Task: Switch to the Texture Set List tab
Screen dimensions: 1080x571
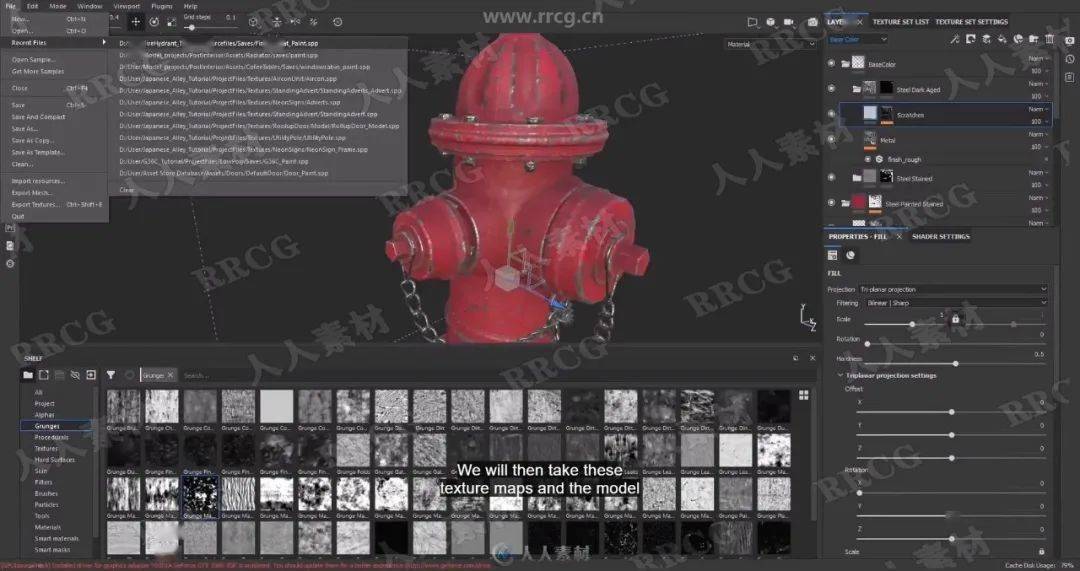Action: [900, 21]
